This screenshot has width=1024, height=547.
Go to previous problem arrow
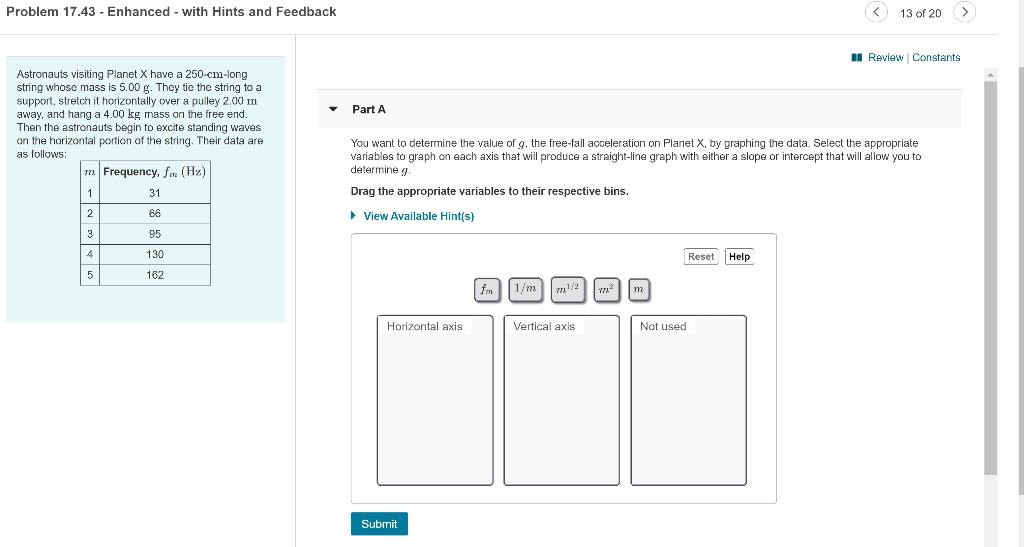point(876,12)
